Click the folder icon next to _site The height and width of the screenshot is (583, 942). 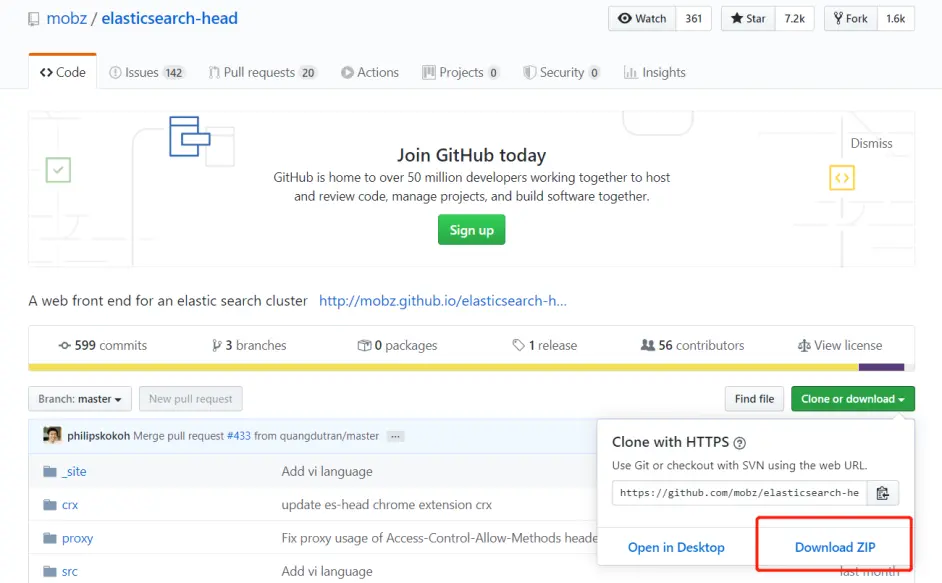[50, 472]
